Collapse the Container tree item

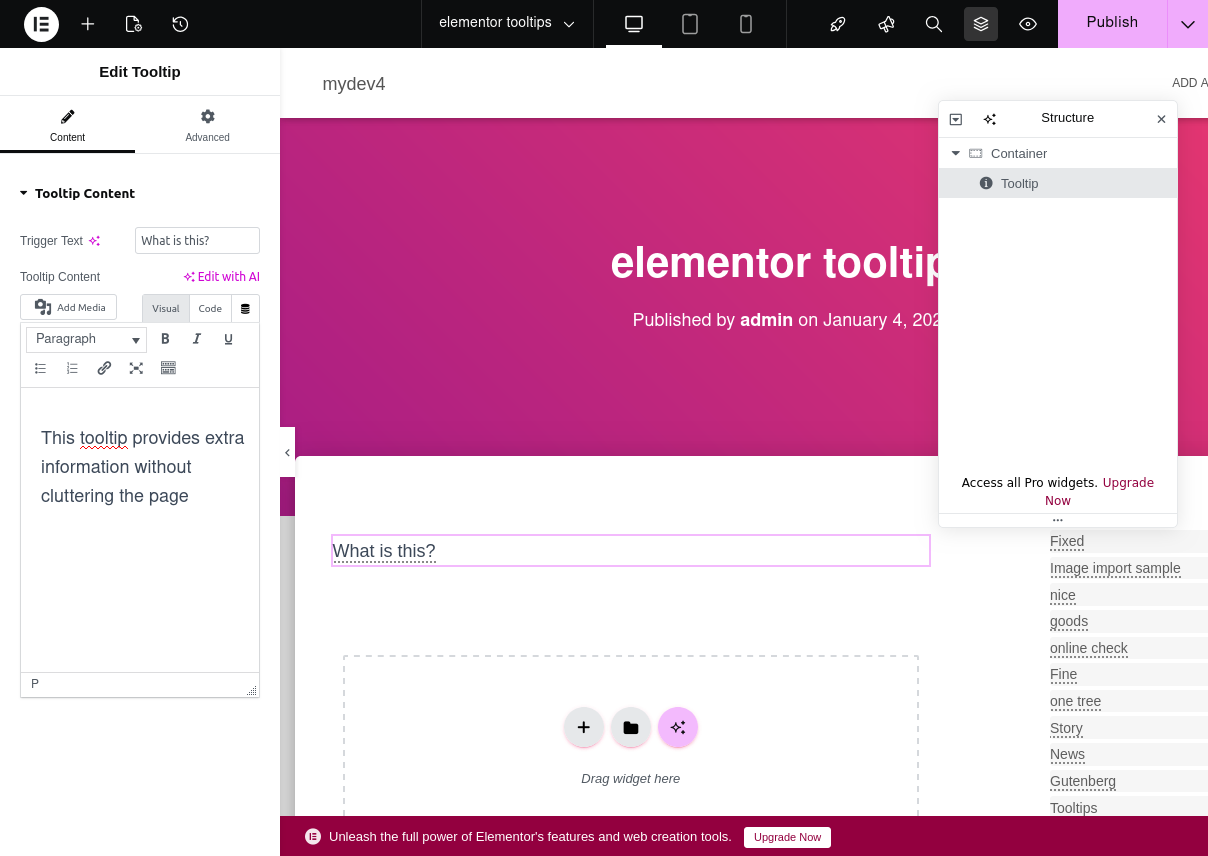click(x=955, y=153)
